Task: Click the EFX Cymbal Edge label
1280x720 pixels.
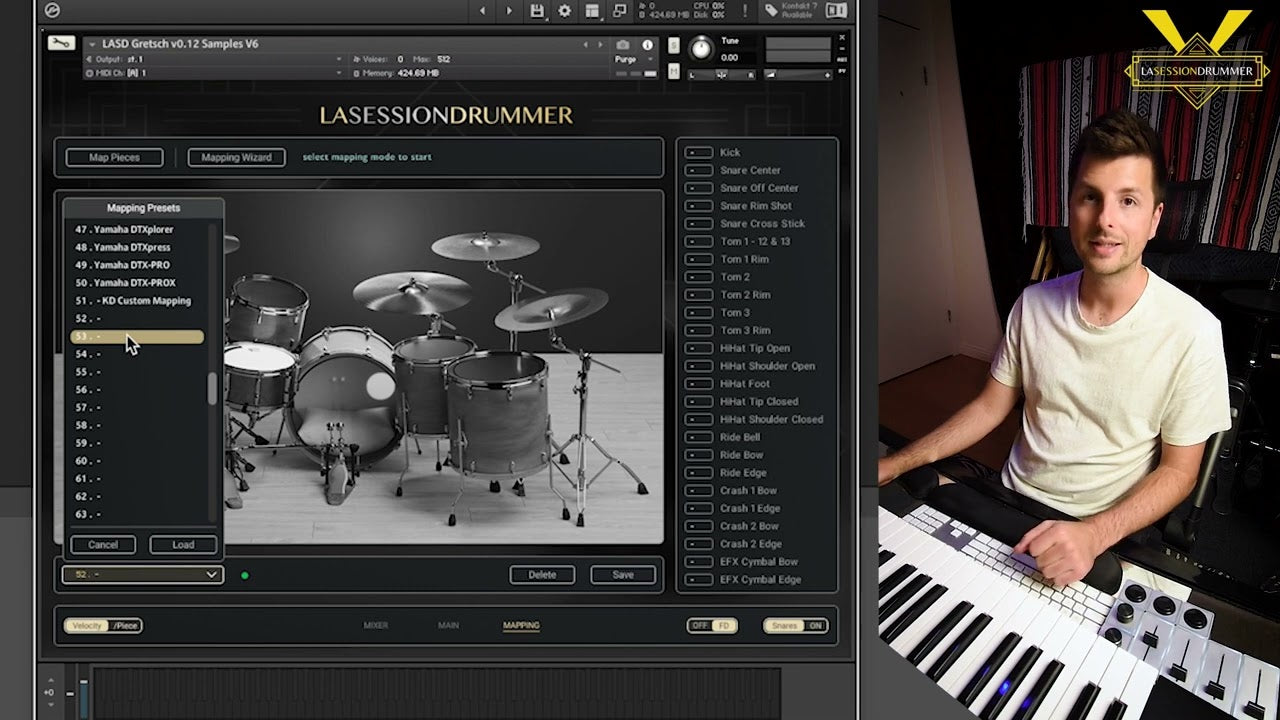Action: tap(760, 580)
